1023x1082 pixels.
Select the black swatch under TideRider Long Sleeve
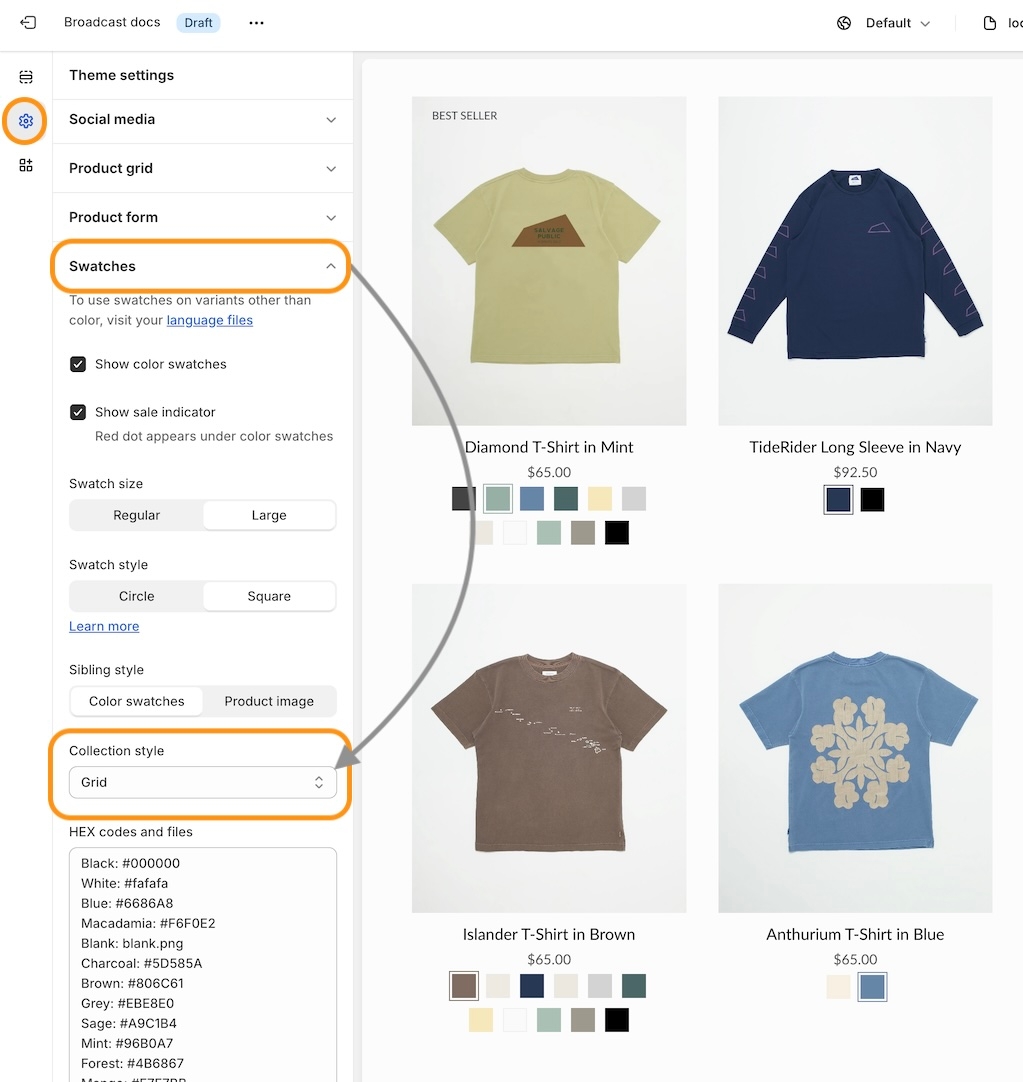coord(872,499)
